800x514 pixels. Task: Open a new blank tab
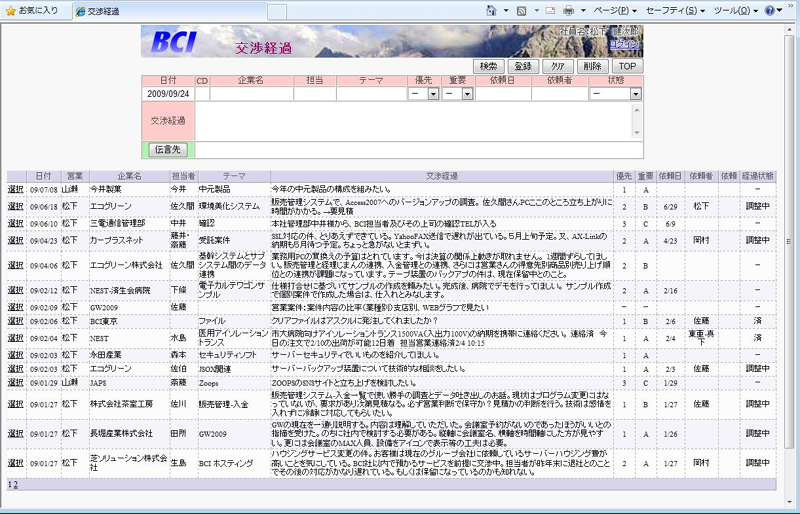pos(277,12)
